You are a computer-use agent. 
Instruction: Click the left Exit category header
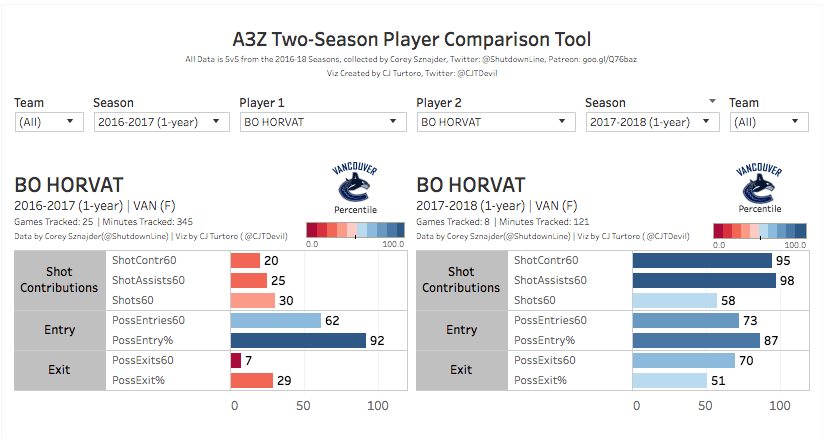(x=60, y=370)
